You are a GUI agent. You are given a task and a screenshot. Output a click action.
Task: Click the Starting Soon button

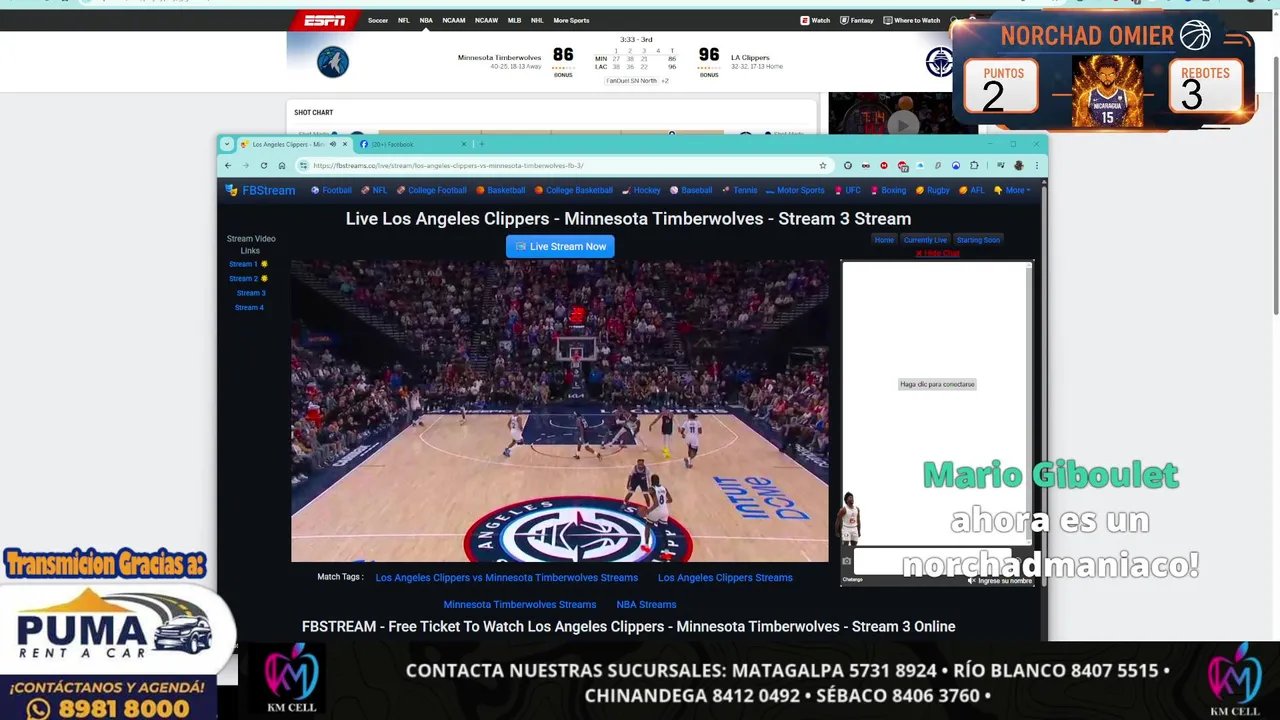coord(978,240)
